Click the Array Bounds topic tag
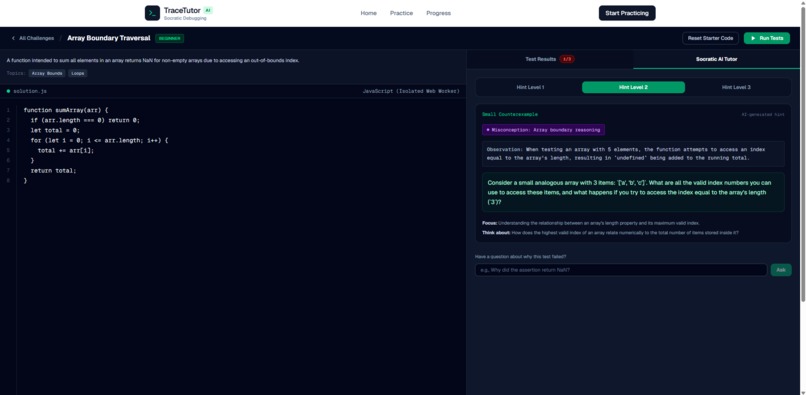Screen dimensions: 806x395 47,74
